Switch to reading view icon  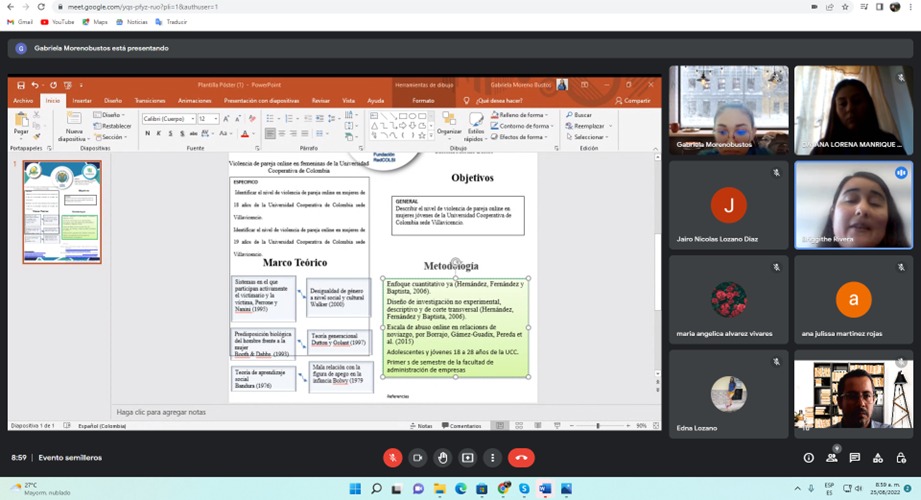pyautogui.click(x=538, y=425)
